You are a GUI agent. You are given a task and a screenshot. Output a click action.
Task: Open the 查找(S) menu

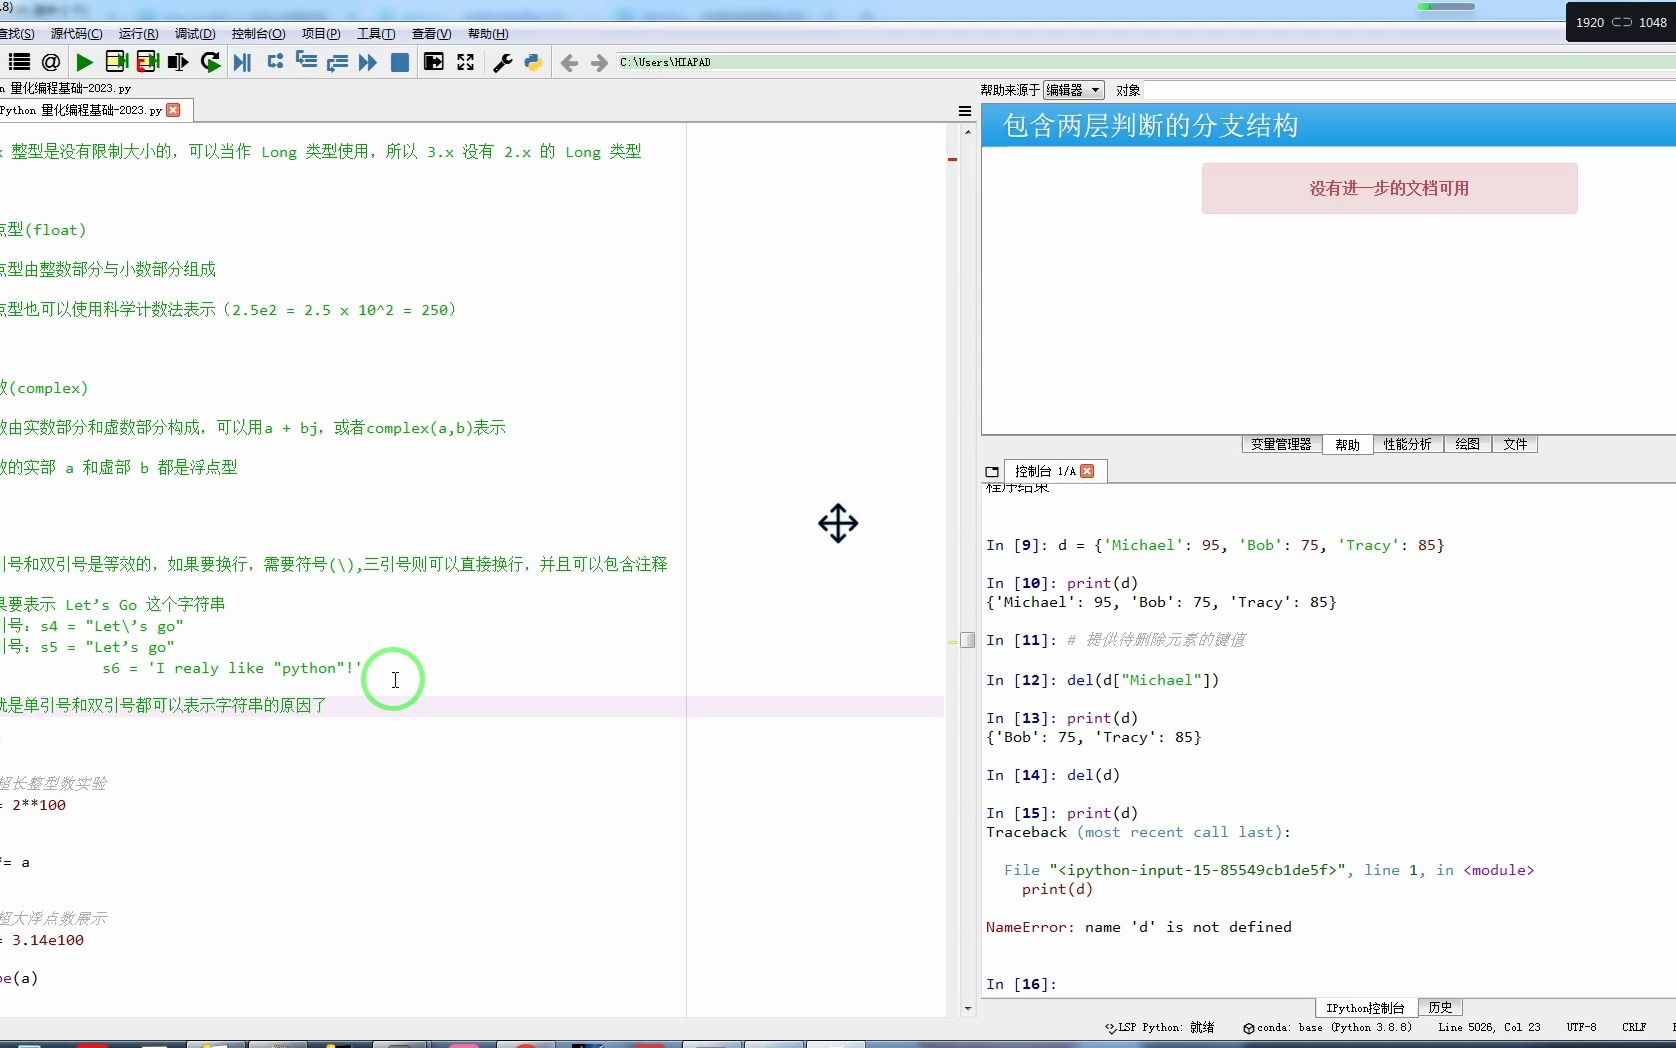click(17, 34)
